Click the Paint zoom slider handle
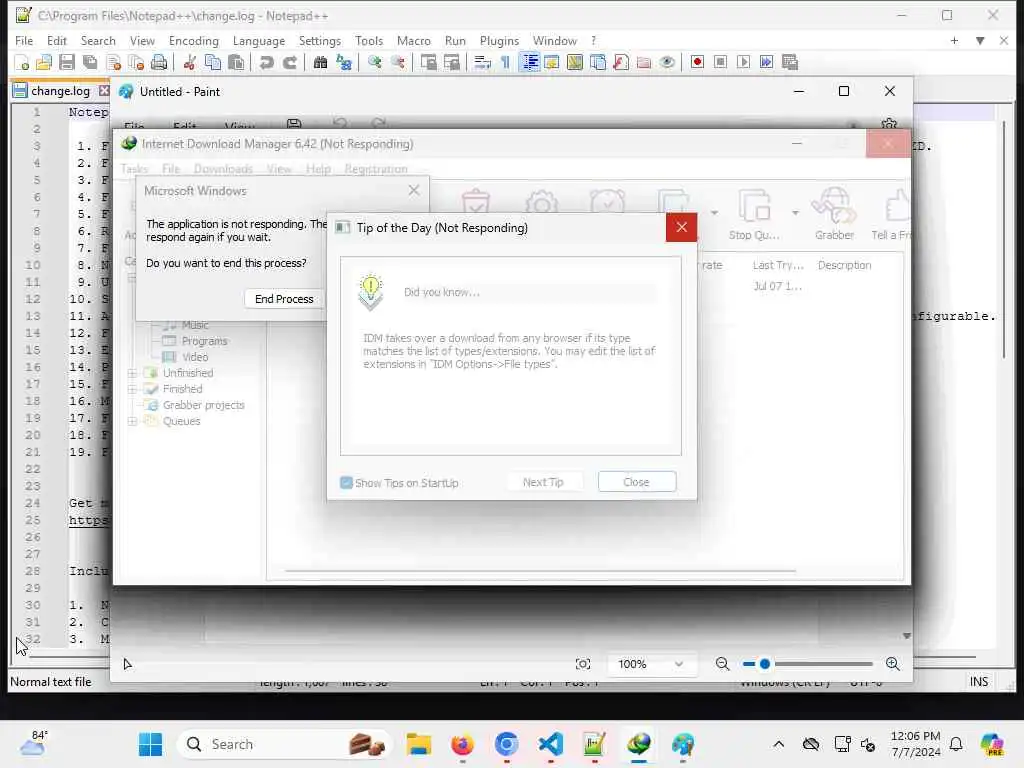1024x768 pixels. coord(765,664)
